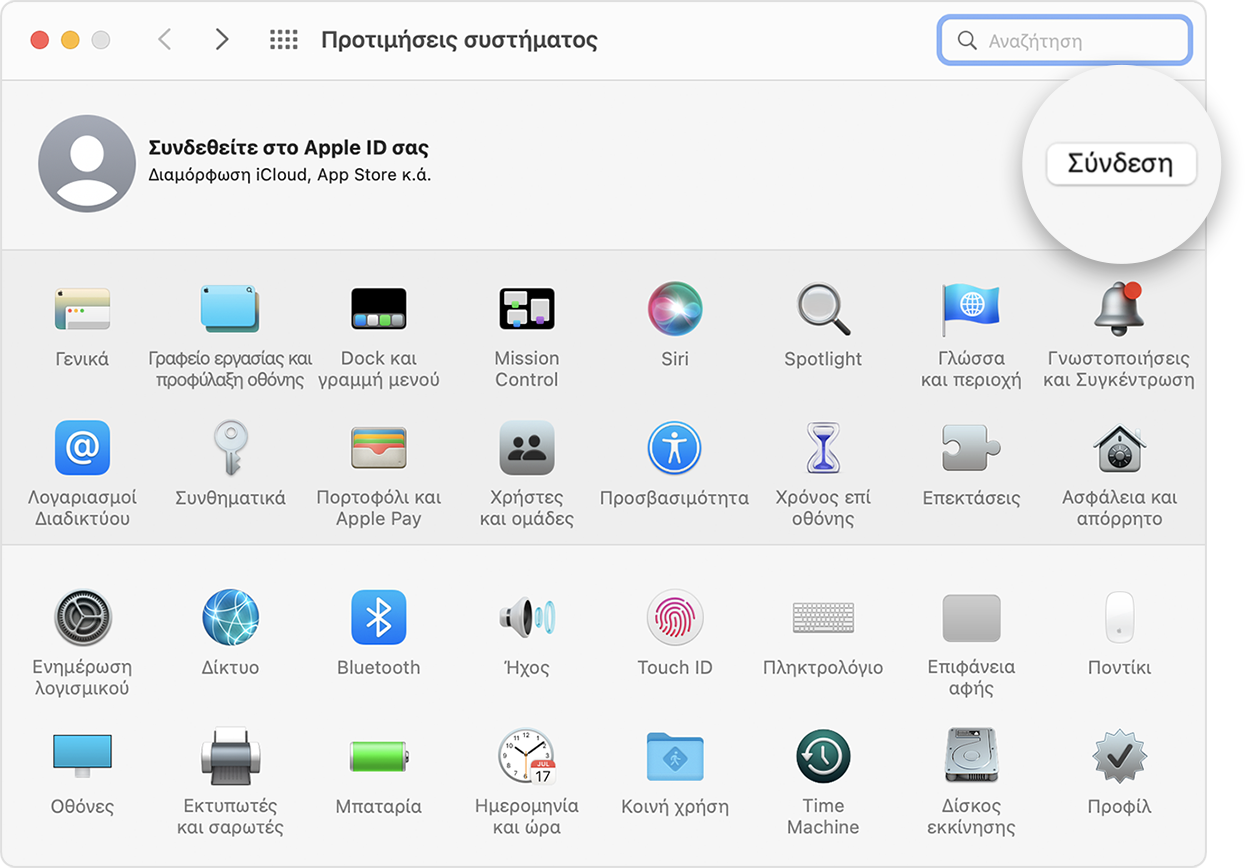Open the Bluetooth preferences pane

(379, 617)
